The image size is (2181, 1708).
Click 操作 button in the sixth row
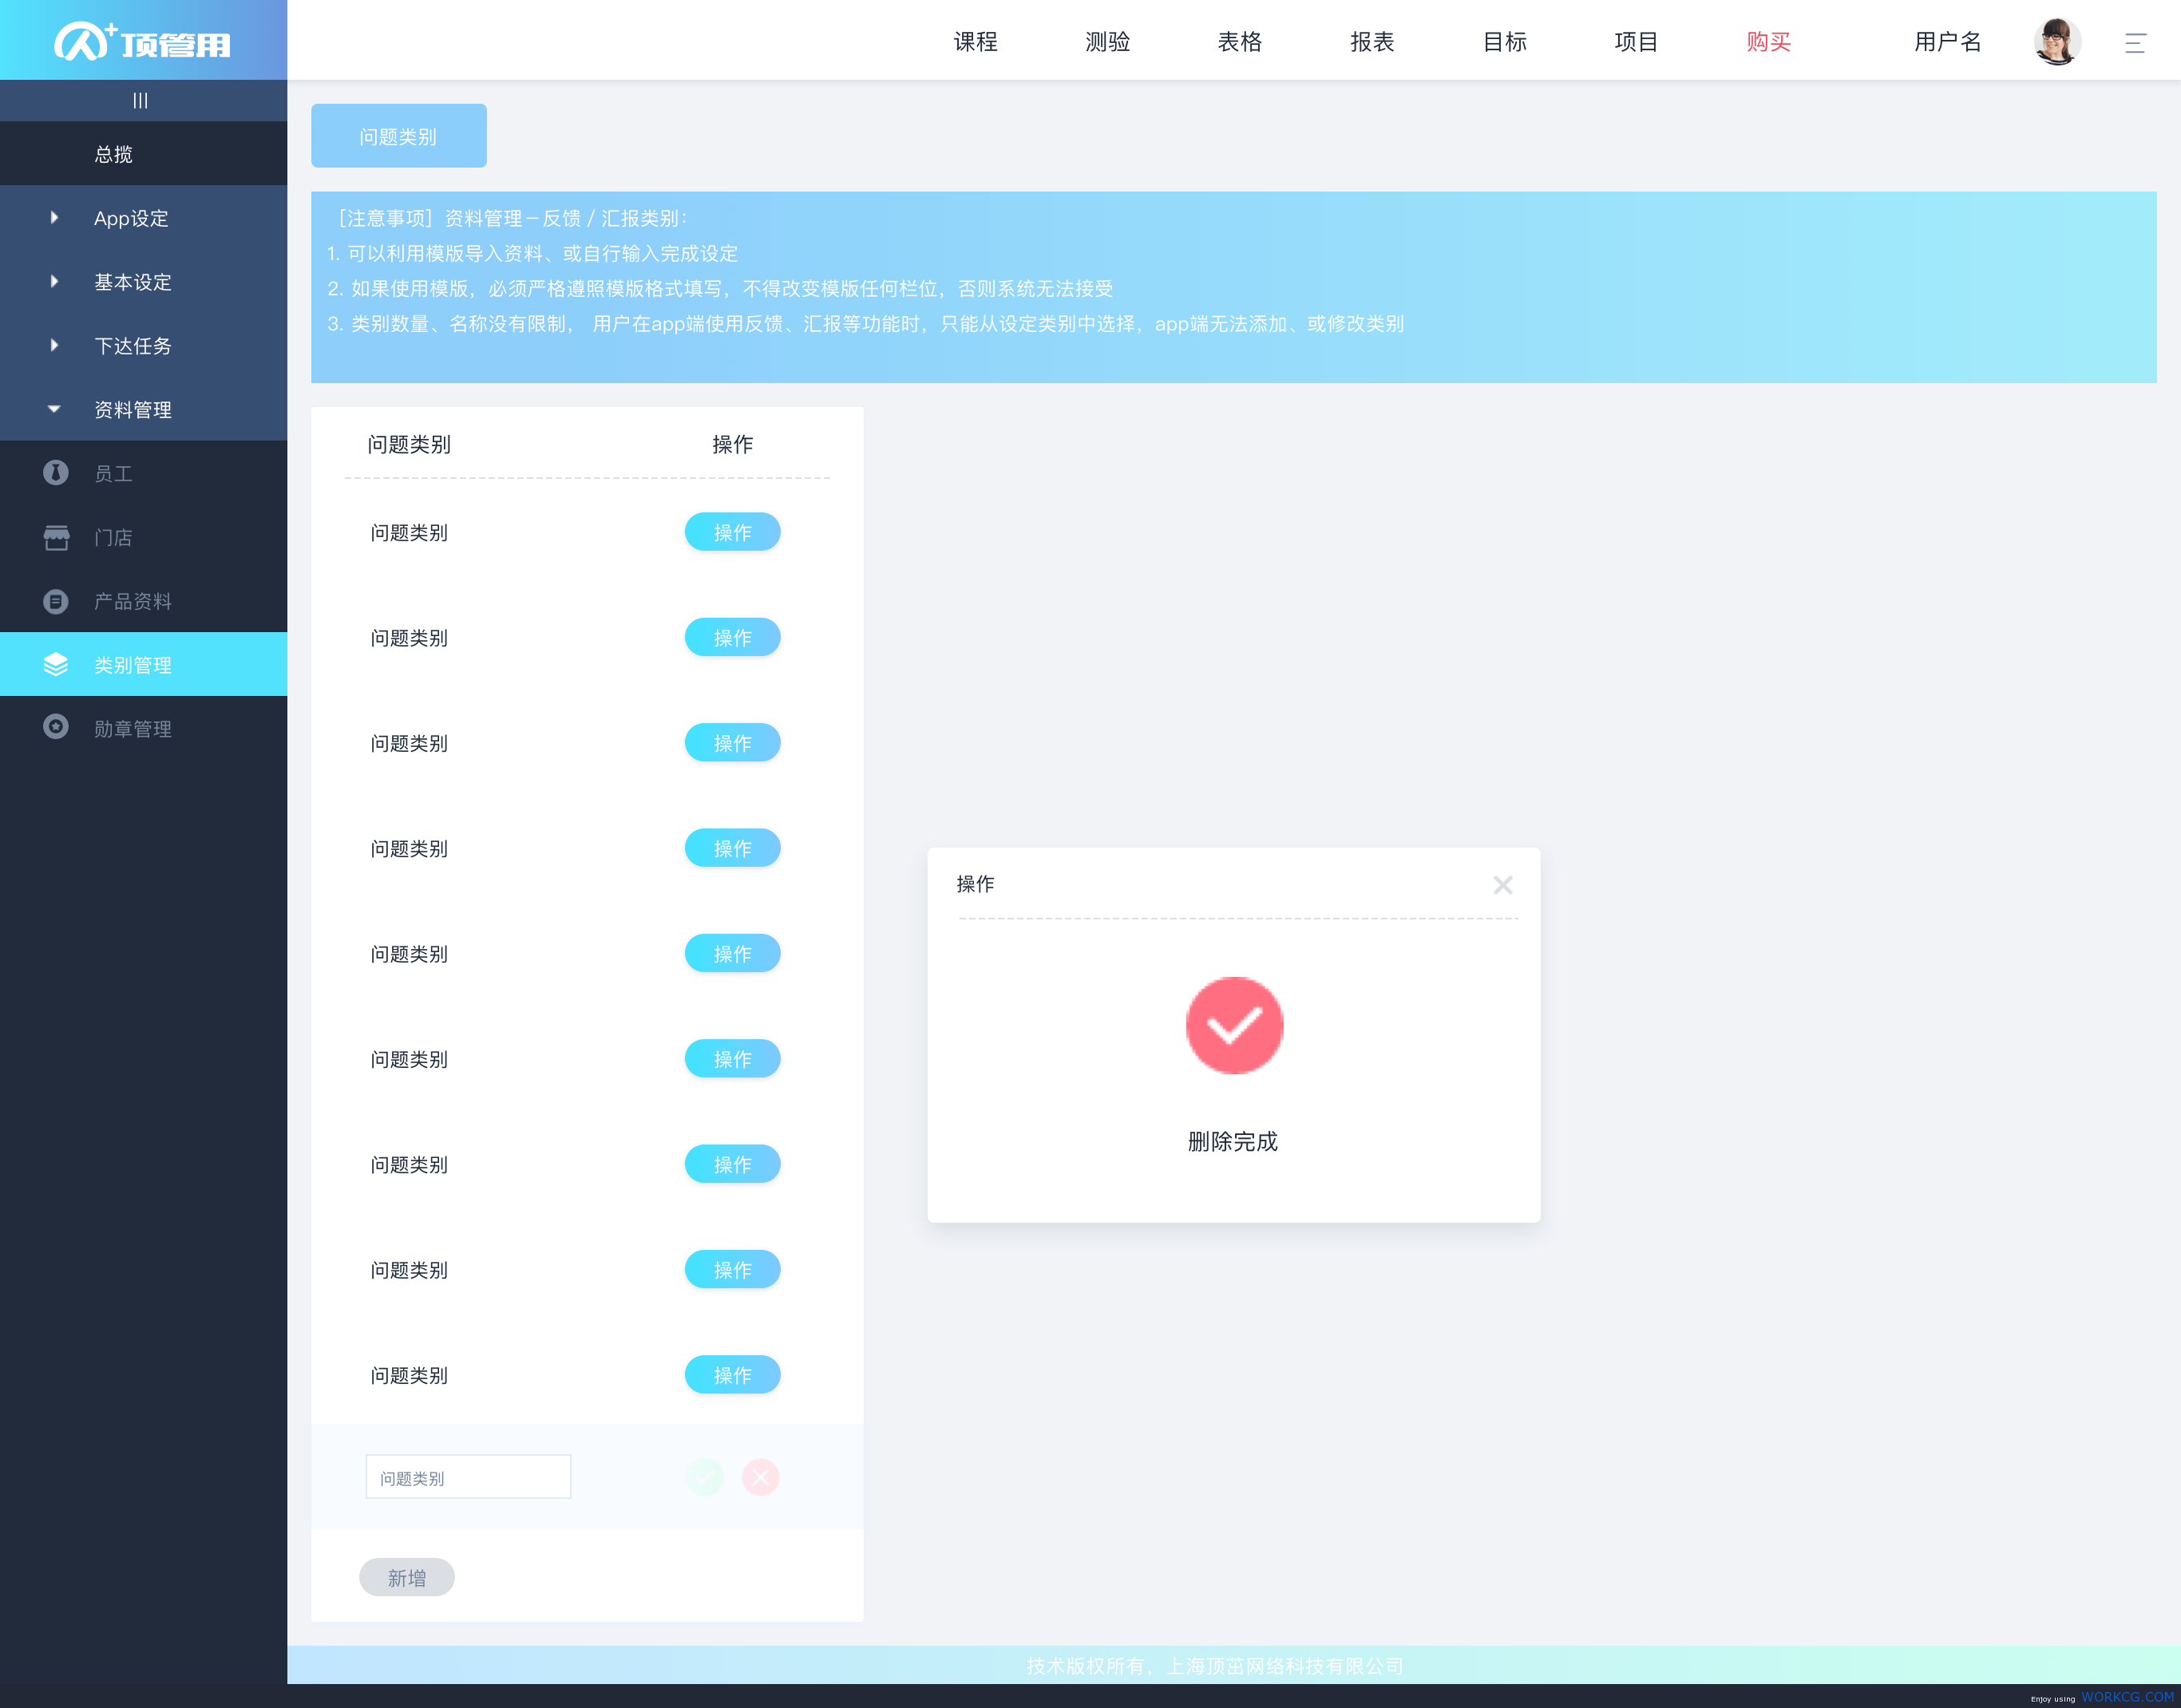[x=732, y=1059]
